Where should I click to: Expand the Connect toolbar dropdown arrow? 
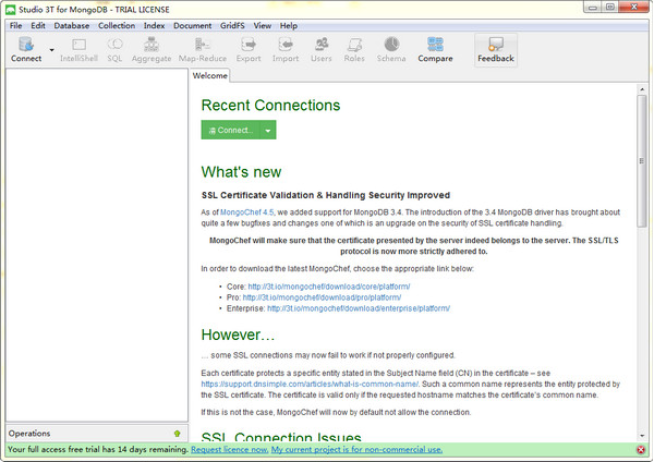coord(52,49)
